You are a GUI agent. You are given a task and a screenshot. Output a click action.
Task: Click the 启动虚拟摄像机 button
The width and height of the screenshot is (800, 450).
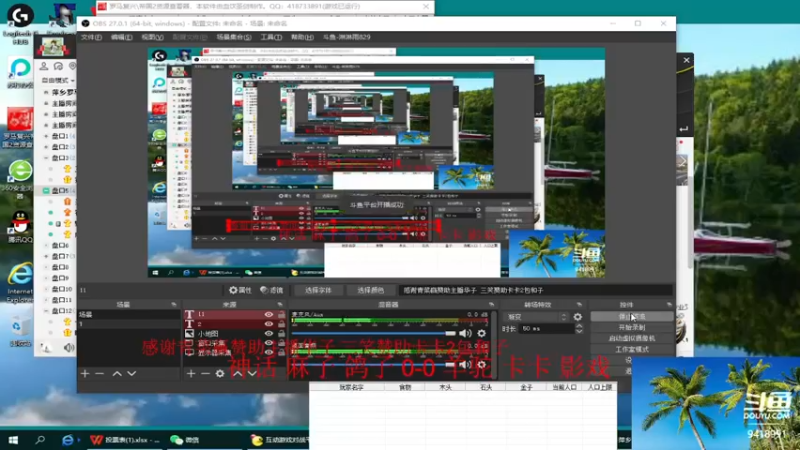[632, 338]
